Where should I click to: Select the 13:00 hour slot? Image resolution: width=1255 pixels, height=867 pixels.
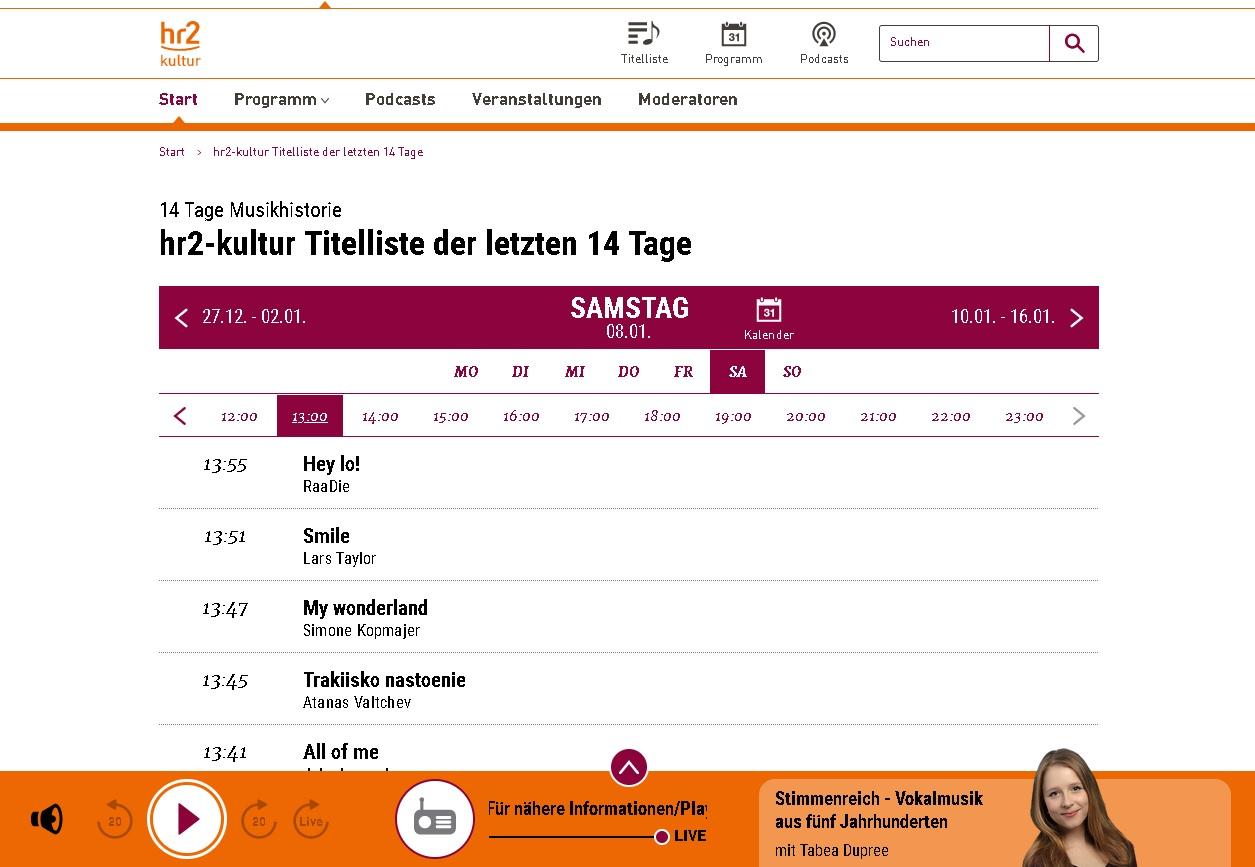coord(310,416)
